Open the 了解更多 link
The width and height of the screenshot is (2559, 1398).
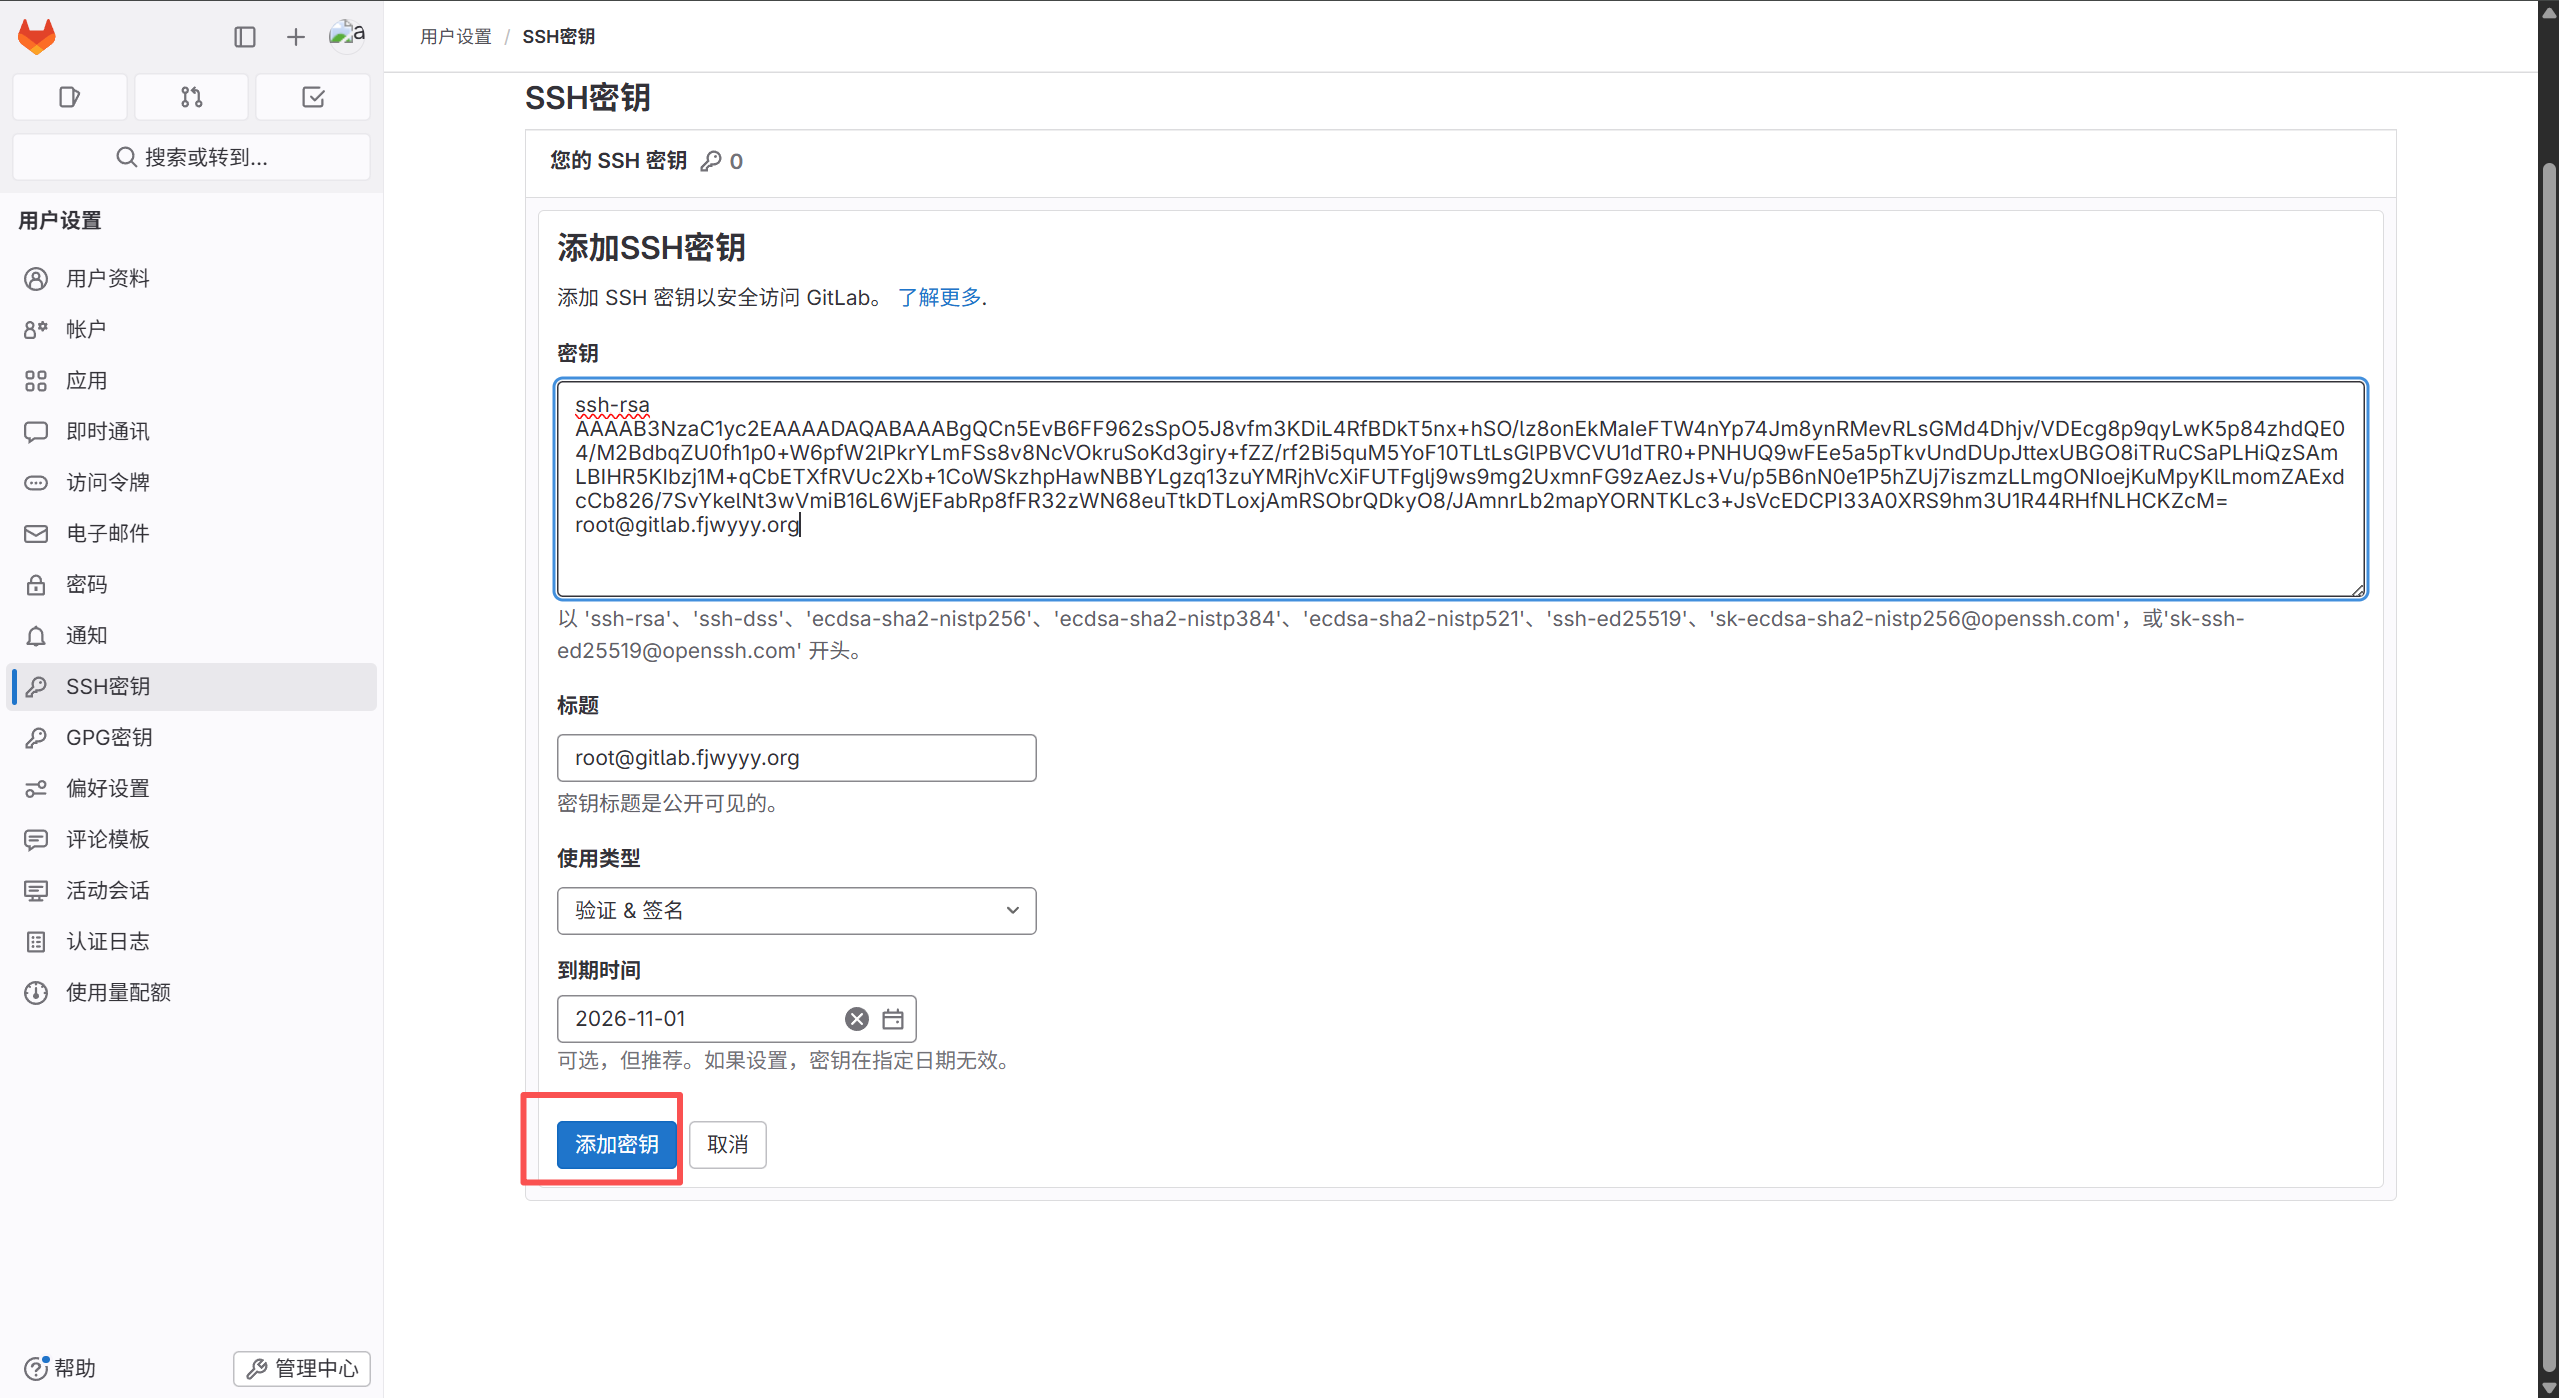pos(939,298)
